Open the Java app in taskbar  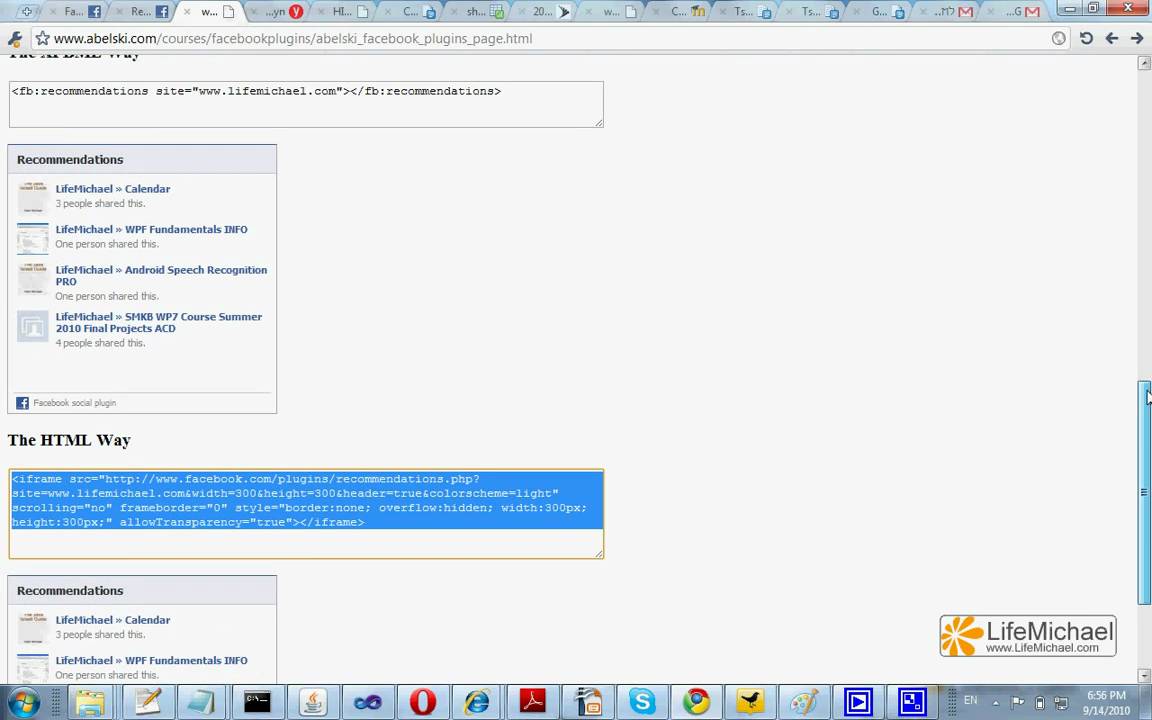tap(313, 702)
